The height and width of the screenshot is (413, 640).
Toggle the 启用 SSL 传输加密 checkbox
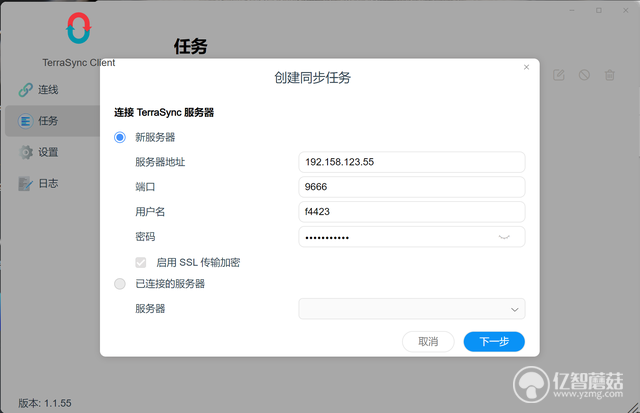click(141, 262)
